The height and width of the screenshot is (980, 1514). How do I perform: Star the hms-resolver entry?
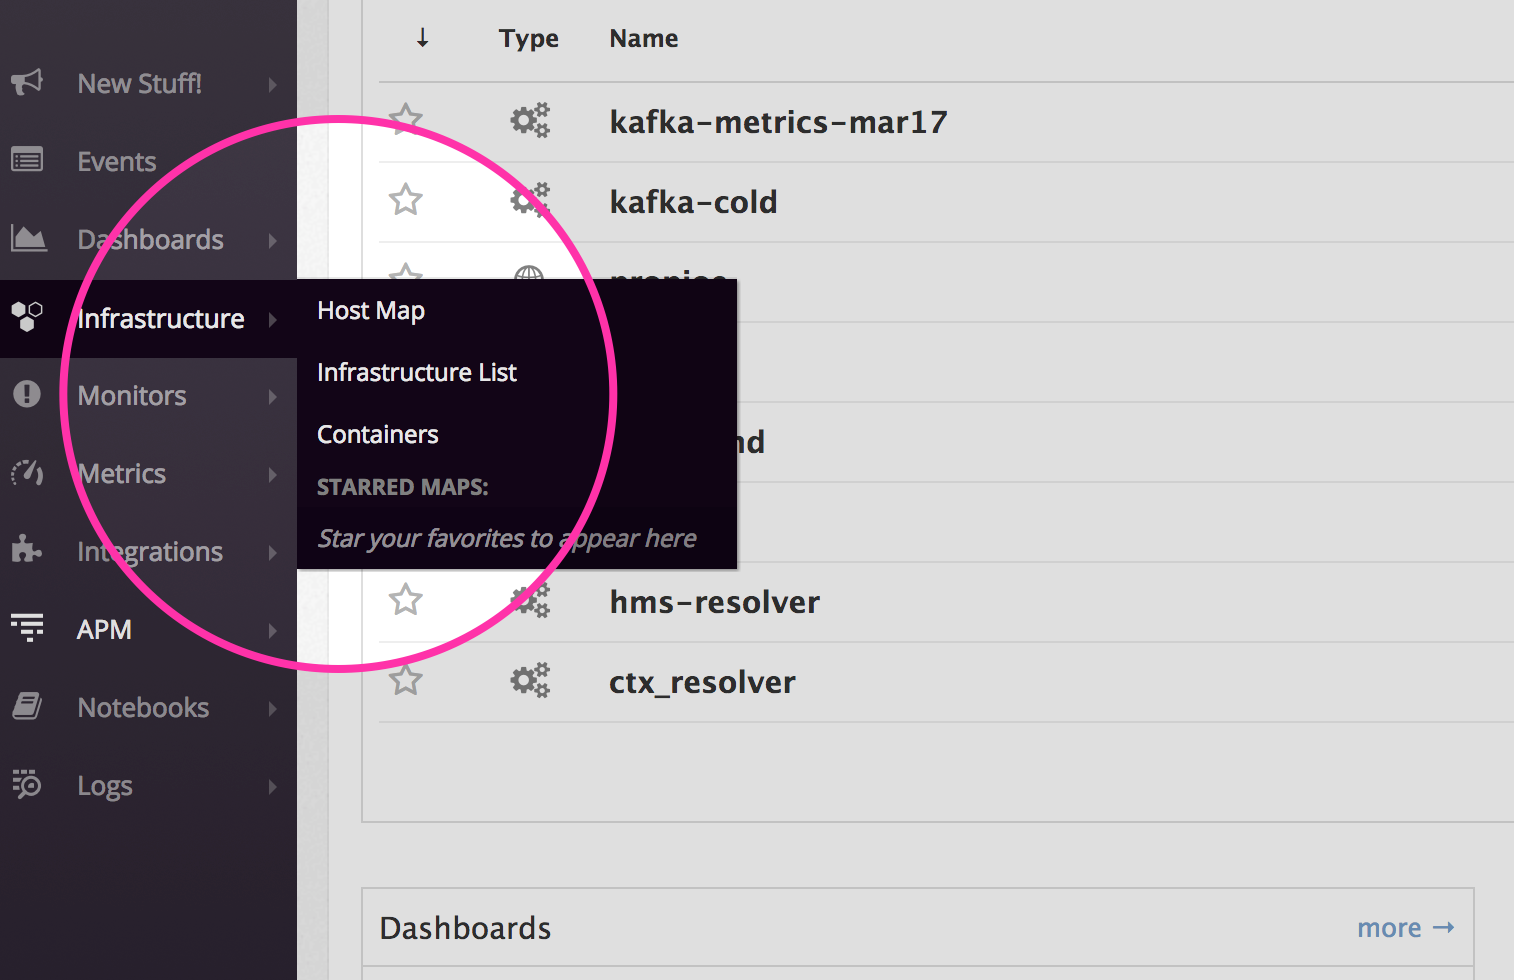click(x=406, y=600)
